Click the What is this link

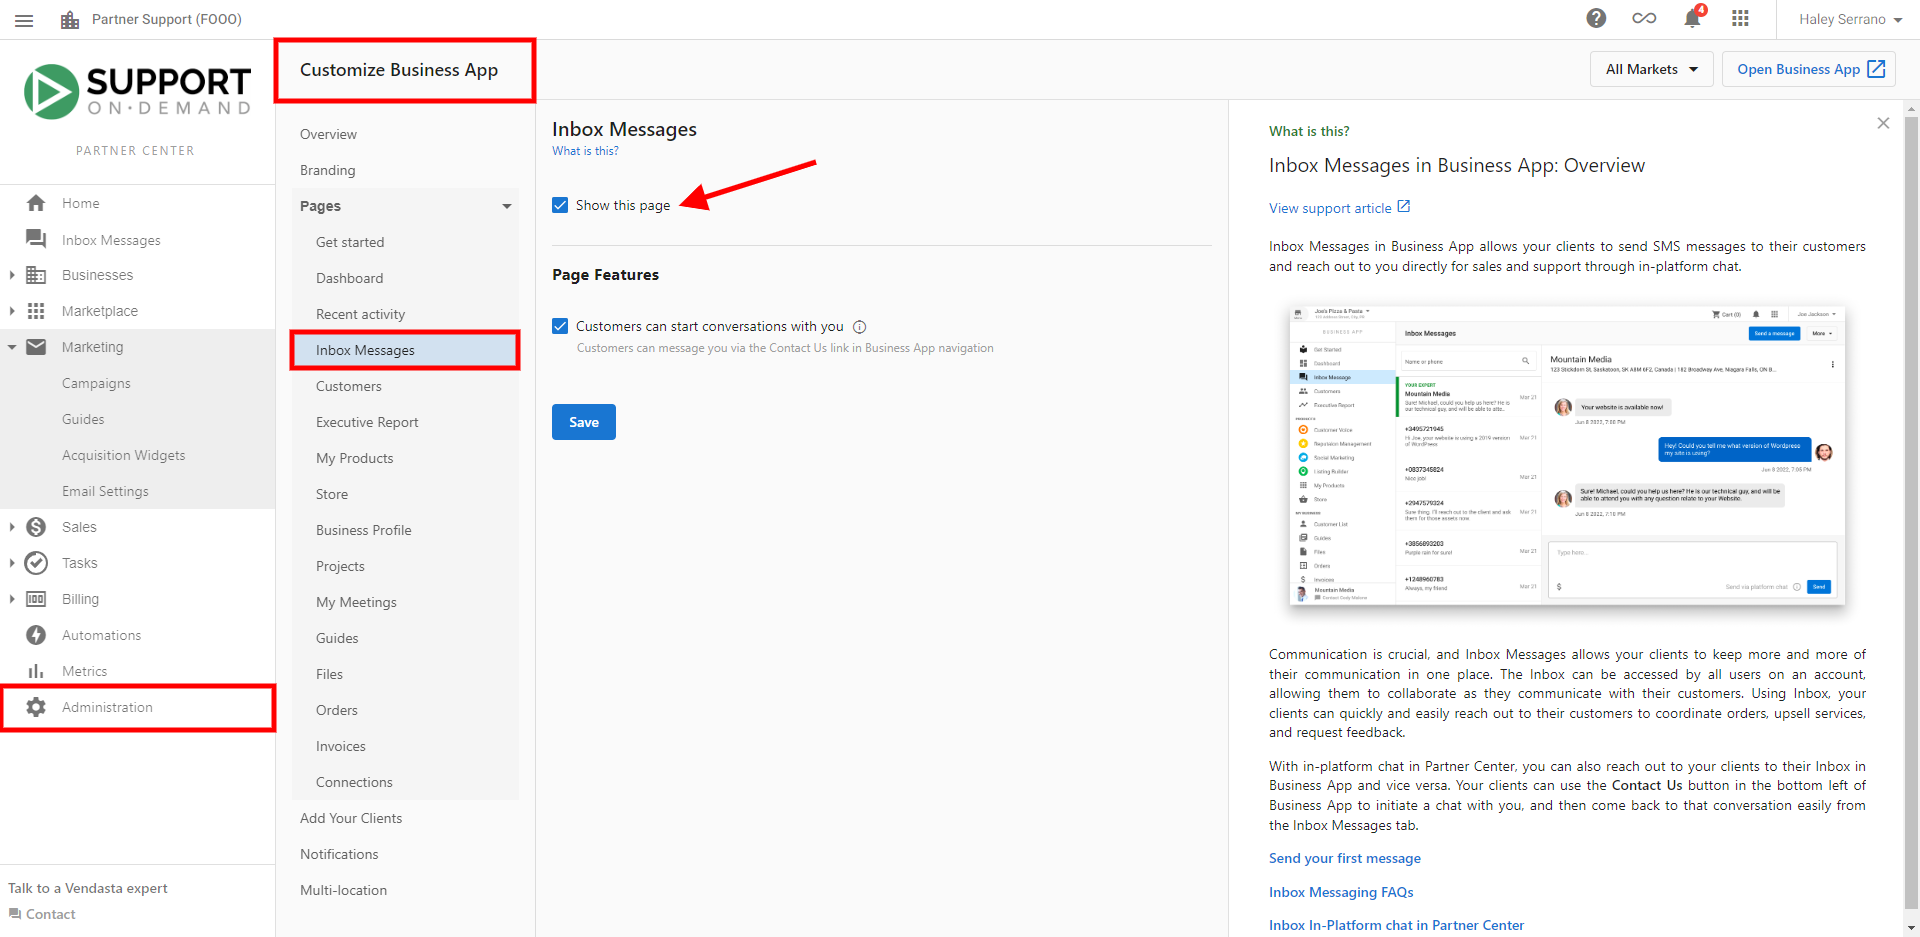[585, 151]
